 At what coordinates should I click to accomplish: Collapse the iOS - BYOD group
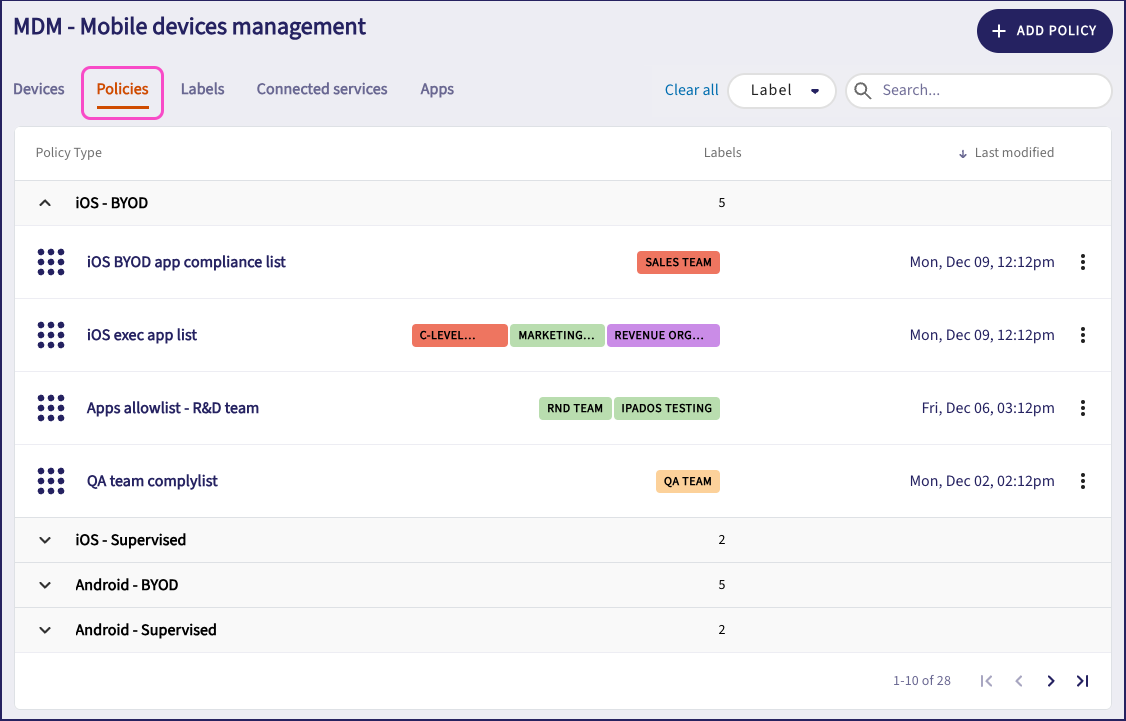[44, 203]
